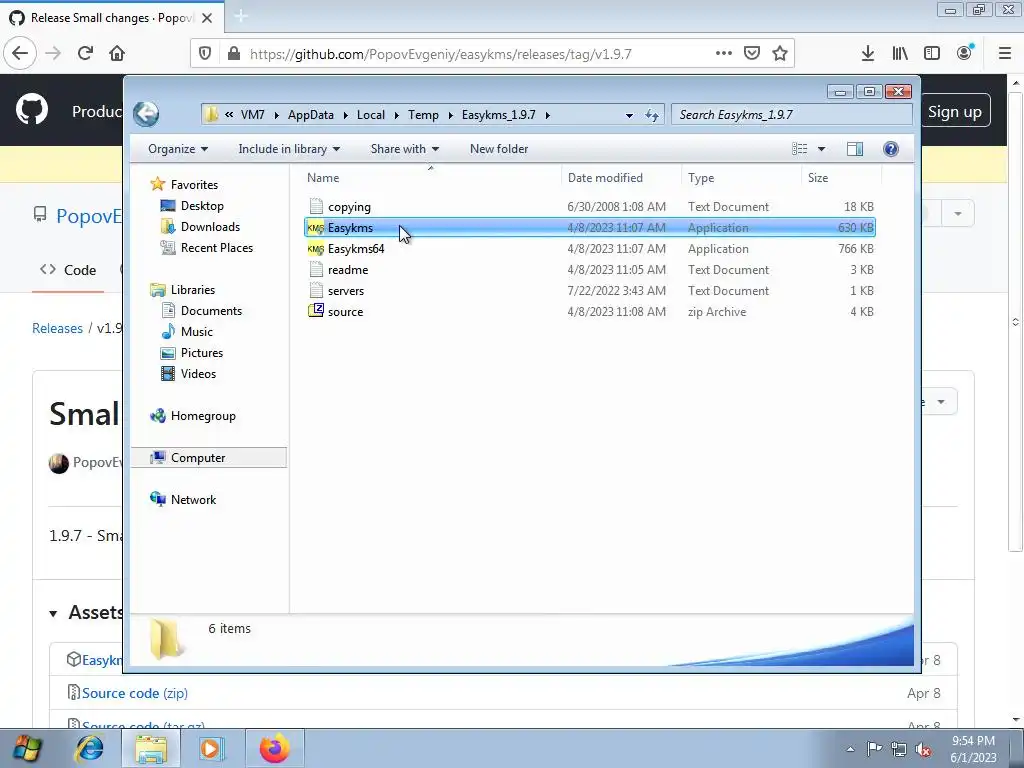The width and height of the screenshot is (1024, 768).
Task: Open Firefox downloads arrow icon
Action: [x=867, y=54]
